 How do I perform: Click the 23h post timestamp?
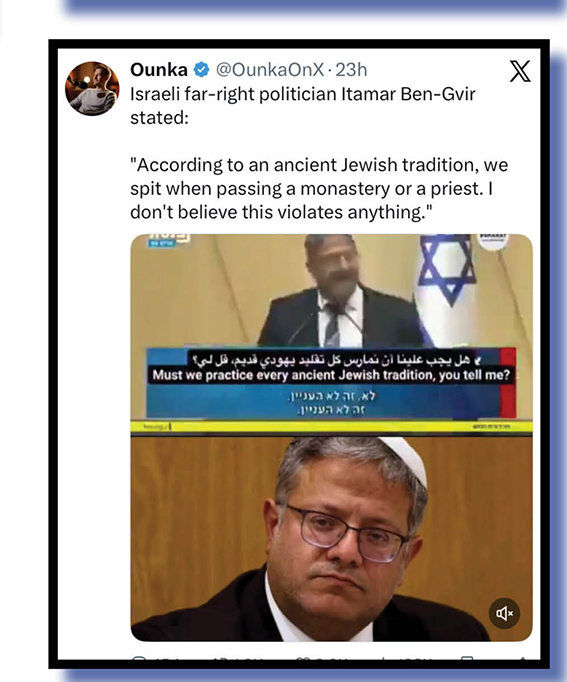351,70
